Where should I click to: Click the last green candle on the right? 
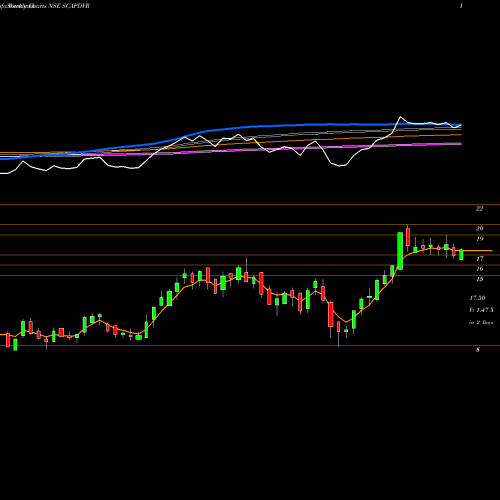tap(461, 255)
